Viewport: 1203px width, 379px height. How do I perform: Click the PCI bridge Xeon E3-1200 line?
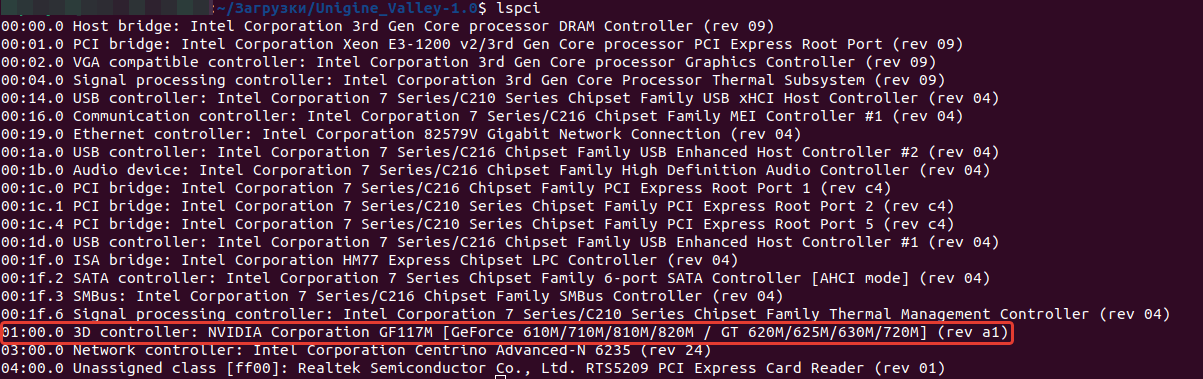coord(482,44)
